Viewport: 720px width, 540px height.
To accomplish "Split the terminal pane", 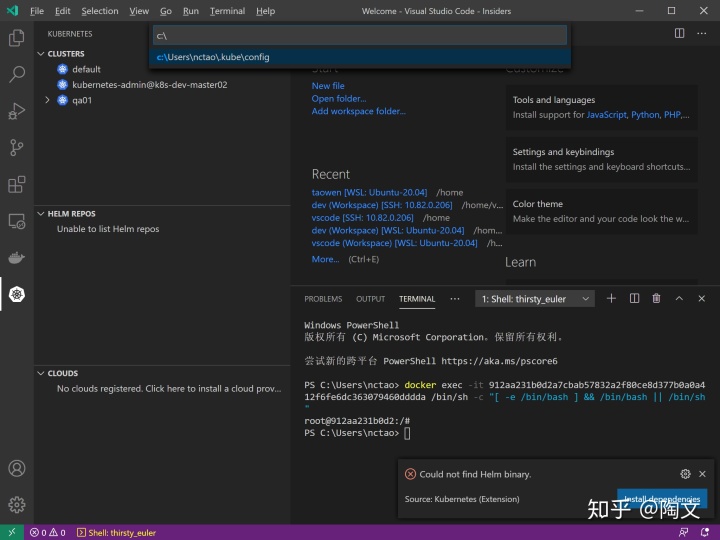I will pos(634,298).
